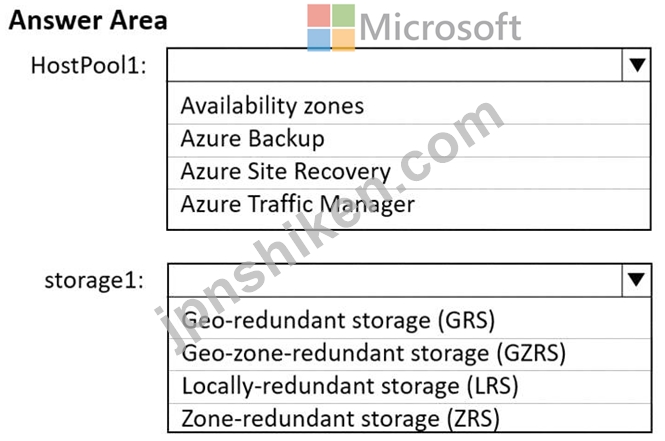
Task: Click the HostPool1 selection field
Action: pos(395,65)
